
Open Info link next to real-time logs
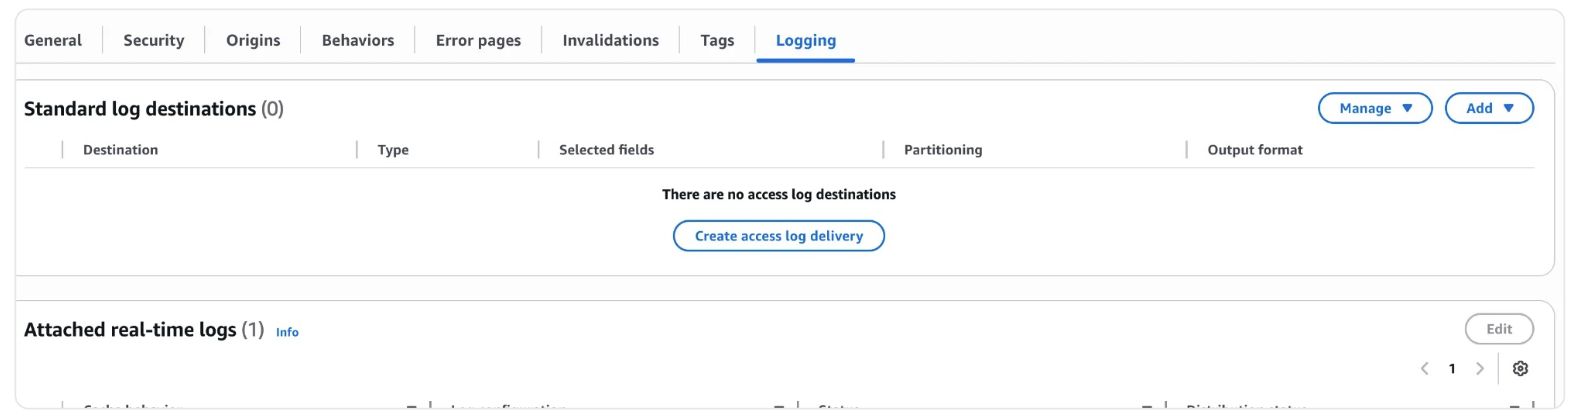(x=287, y=332)
